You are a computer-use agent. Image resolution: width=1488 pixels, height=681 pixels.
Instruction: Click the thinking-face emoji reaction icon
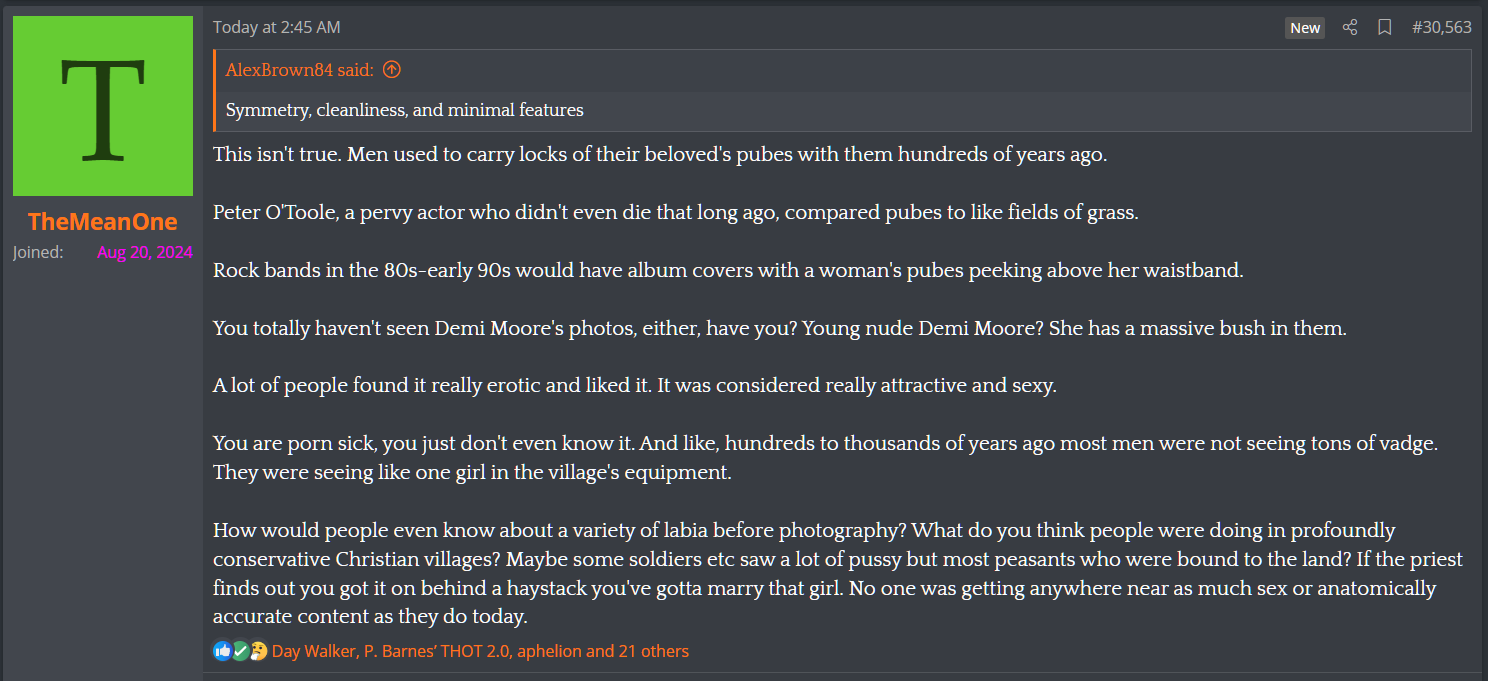click(x=259, y=651)
